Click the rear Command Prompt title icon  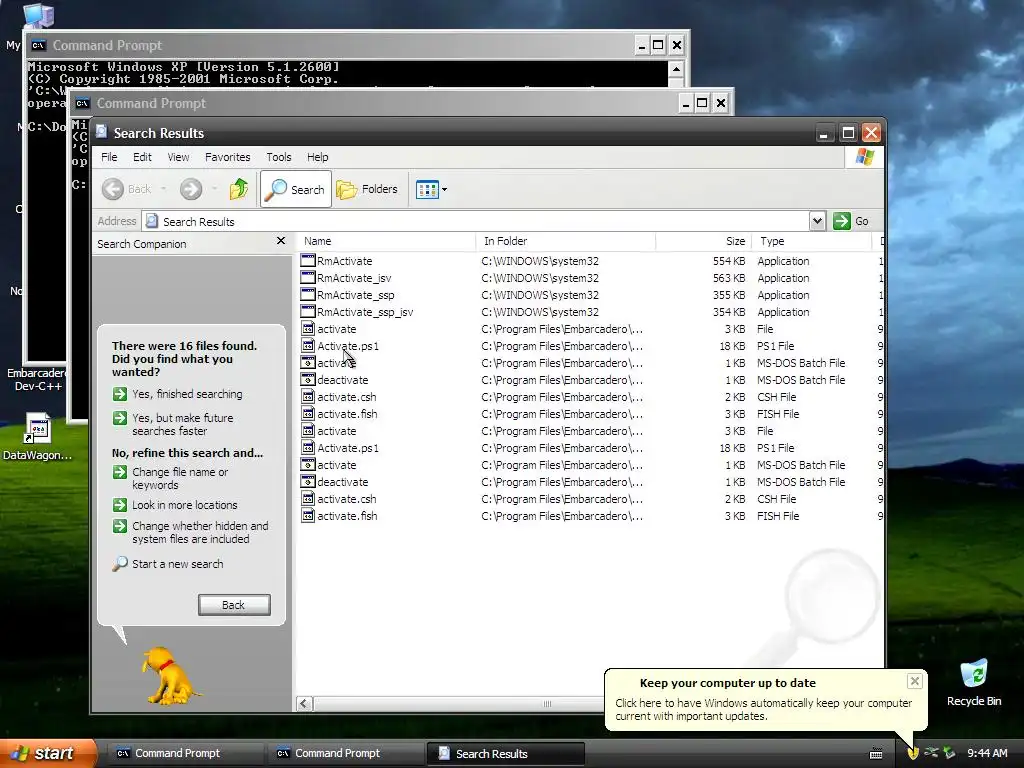[39, 45]
